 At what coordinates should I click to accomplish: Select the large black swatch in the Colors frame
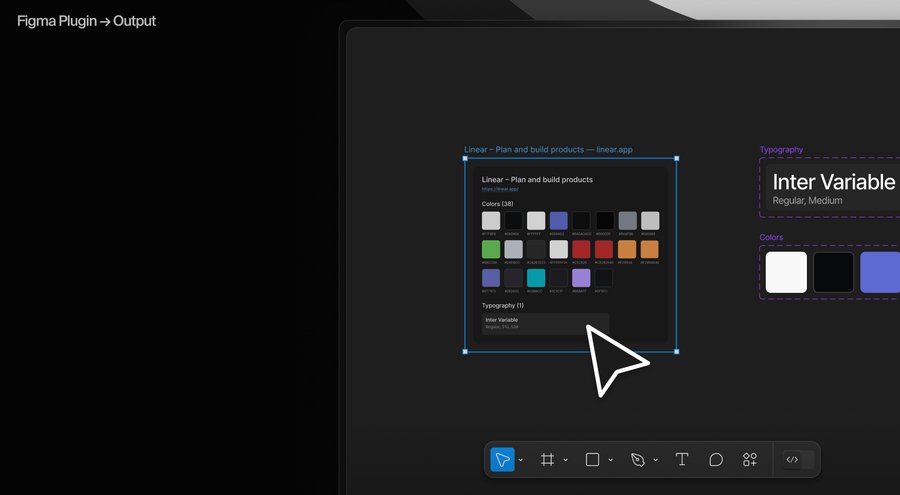click(x=833, y=272)
